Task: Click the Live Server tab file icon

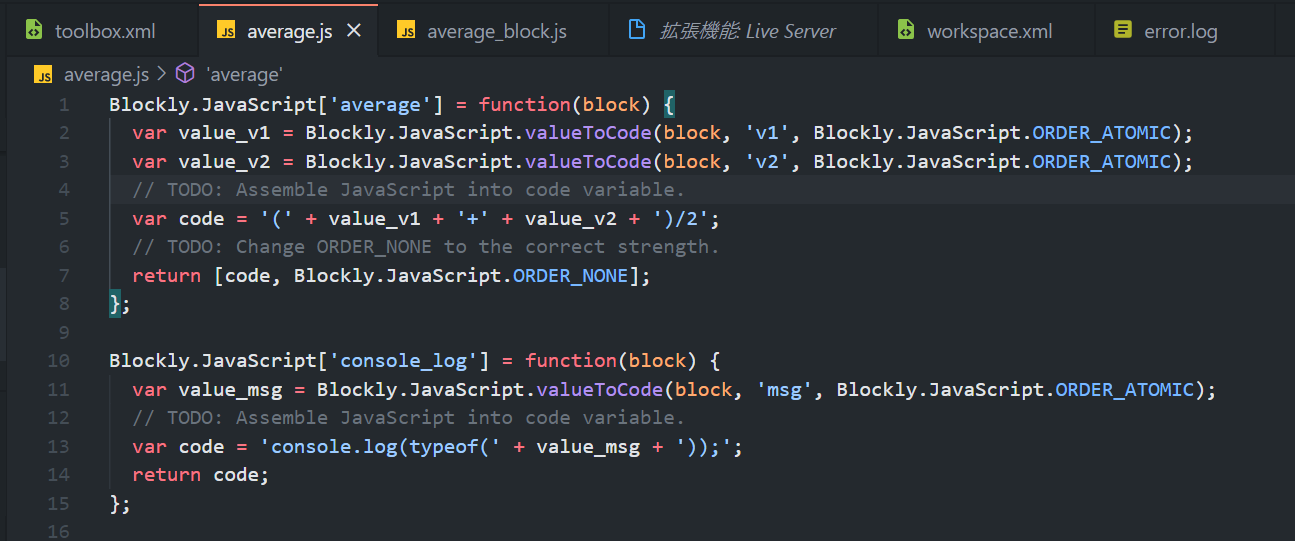Action: click(x=636, y=30)
